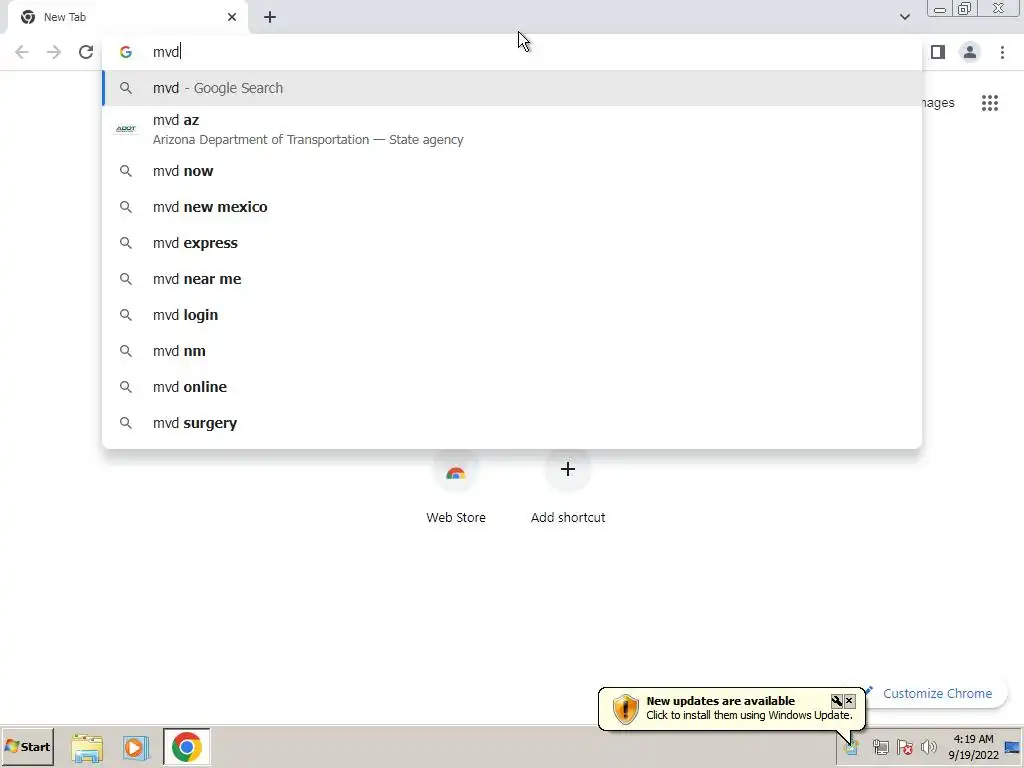Select the 'mvd login' suggestion
This screenshot has width=1024, height=768.
tap(512, 315)
